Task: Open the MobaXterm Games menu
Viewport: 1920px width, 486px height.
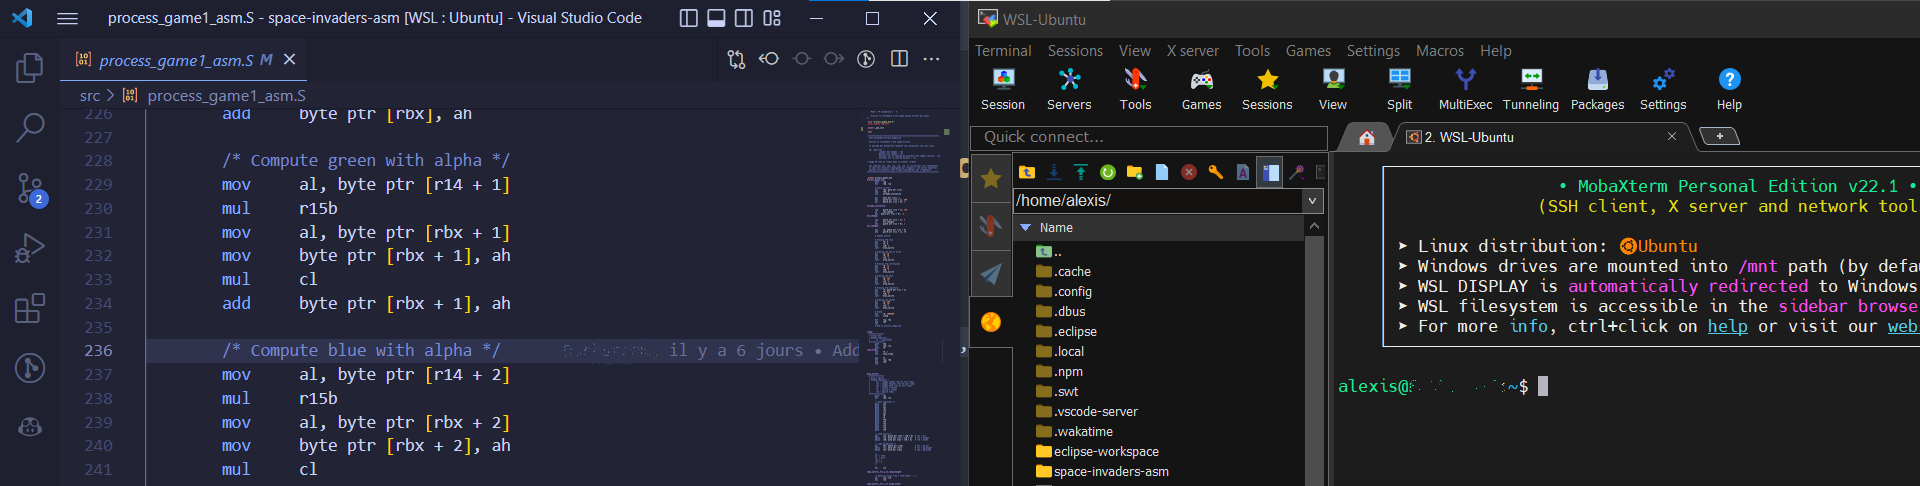Action: tap(1308, 51)
